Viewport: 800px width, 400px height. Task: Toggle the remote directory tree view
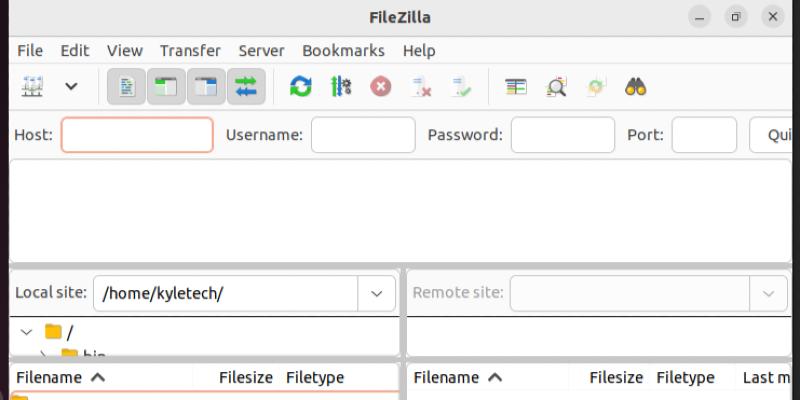click(x=206, y=87)
